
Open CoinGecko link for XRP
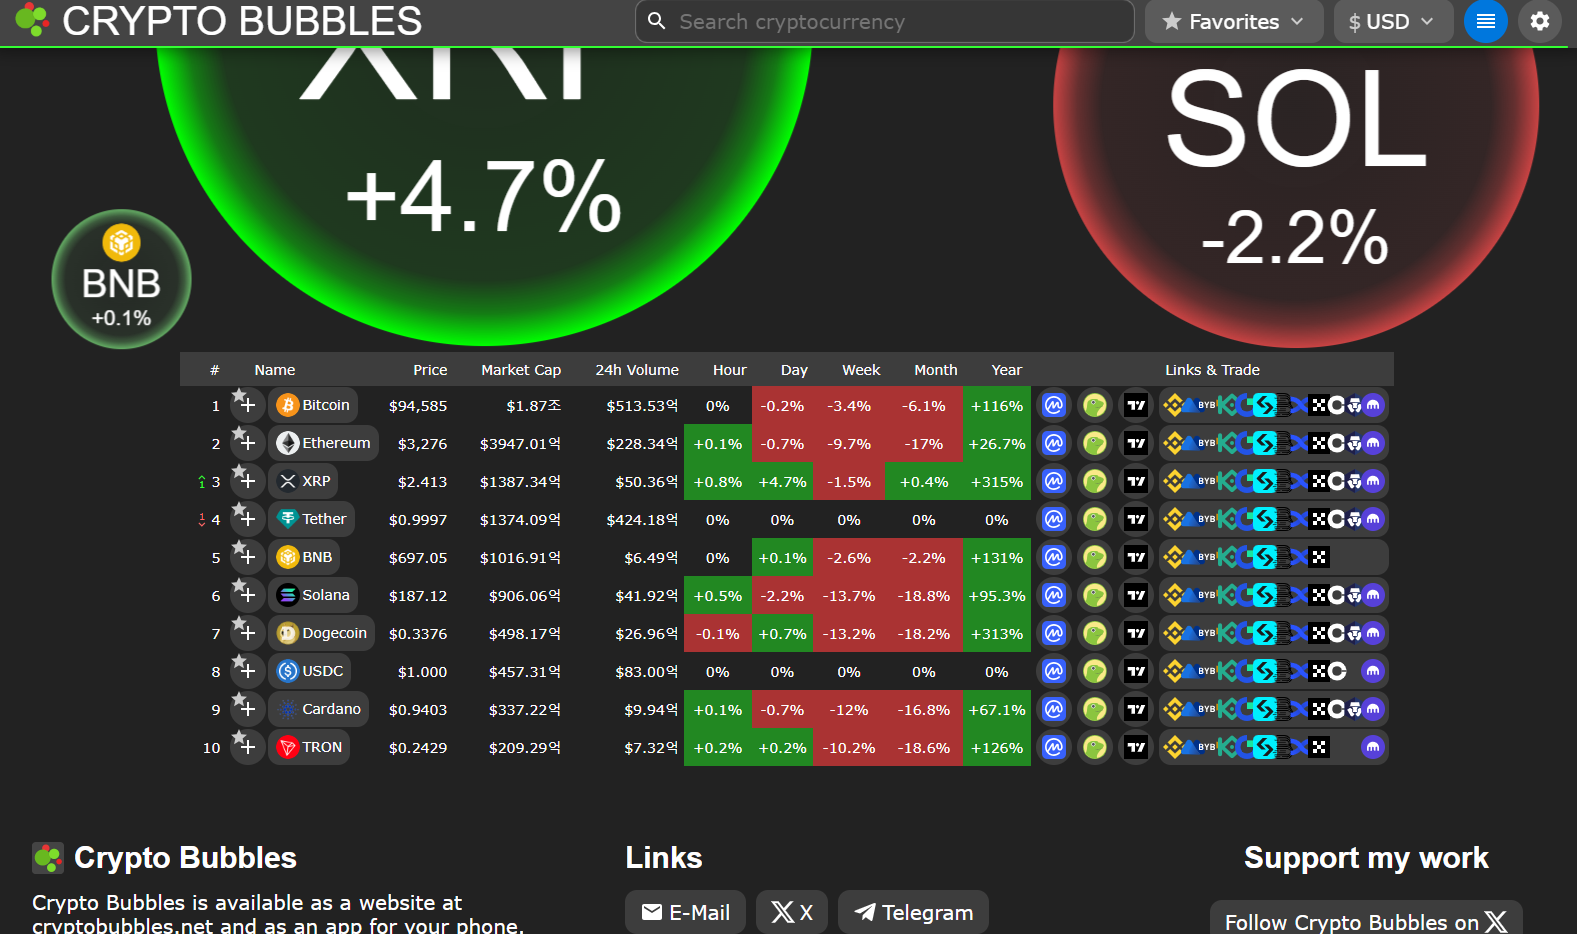(x=1095, y=481)
